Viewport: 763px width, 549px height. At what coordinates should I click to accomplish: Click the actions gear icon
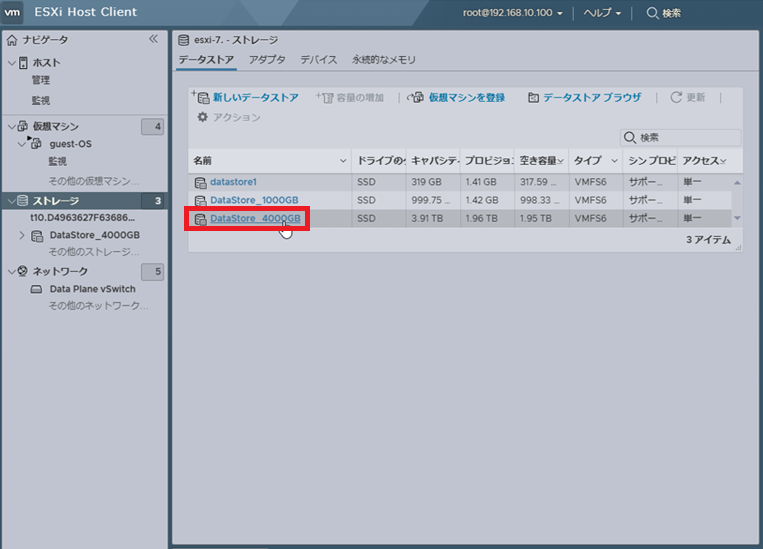tap(203, 117)
